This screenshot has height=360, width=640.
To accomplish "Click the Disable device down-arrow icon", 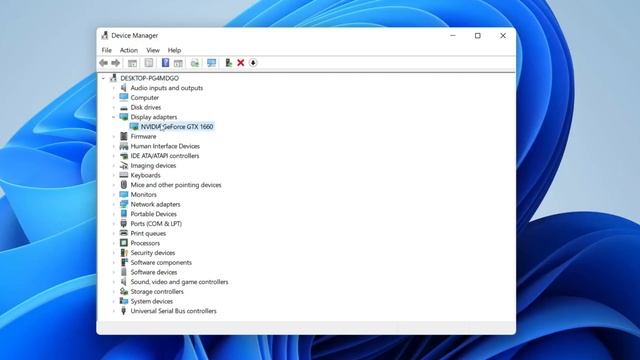I will [x=253, y=63].
